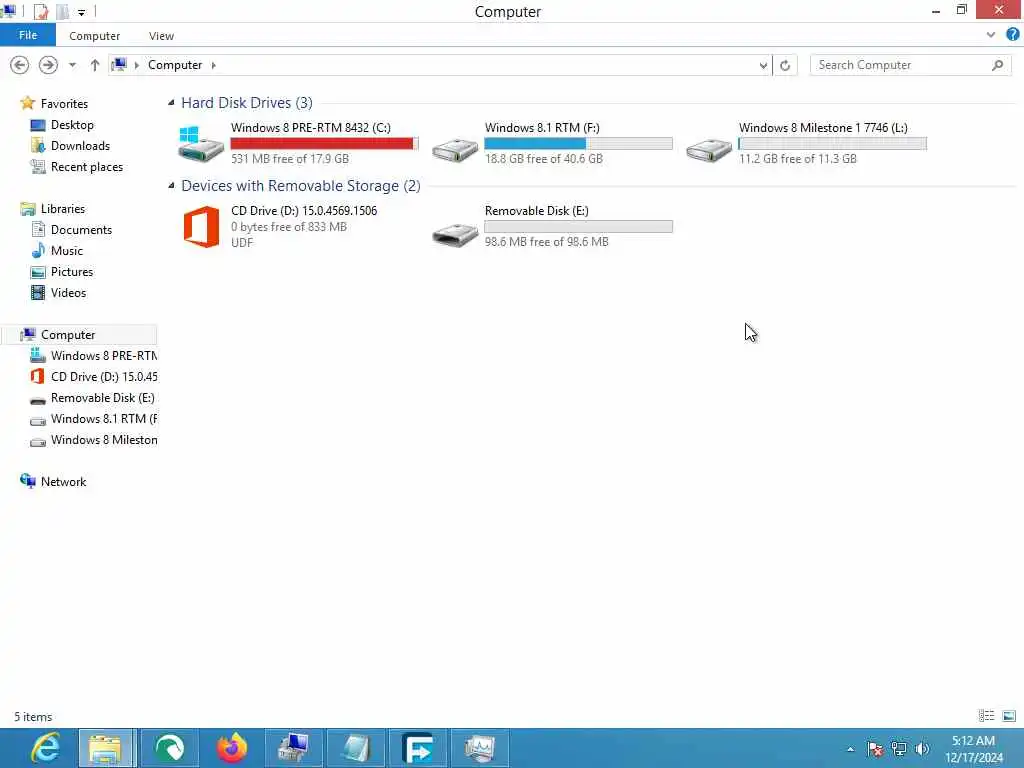Expand the ribbon with the chevron
Viewport: 1024px width, 768px height.
[x=991, y=35]
